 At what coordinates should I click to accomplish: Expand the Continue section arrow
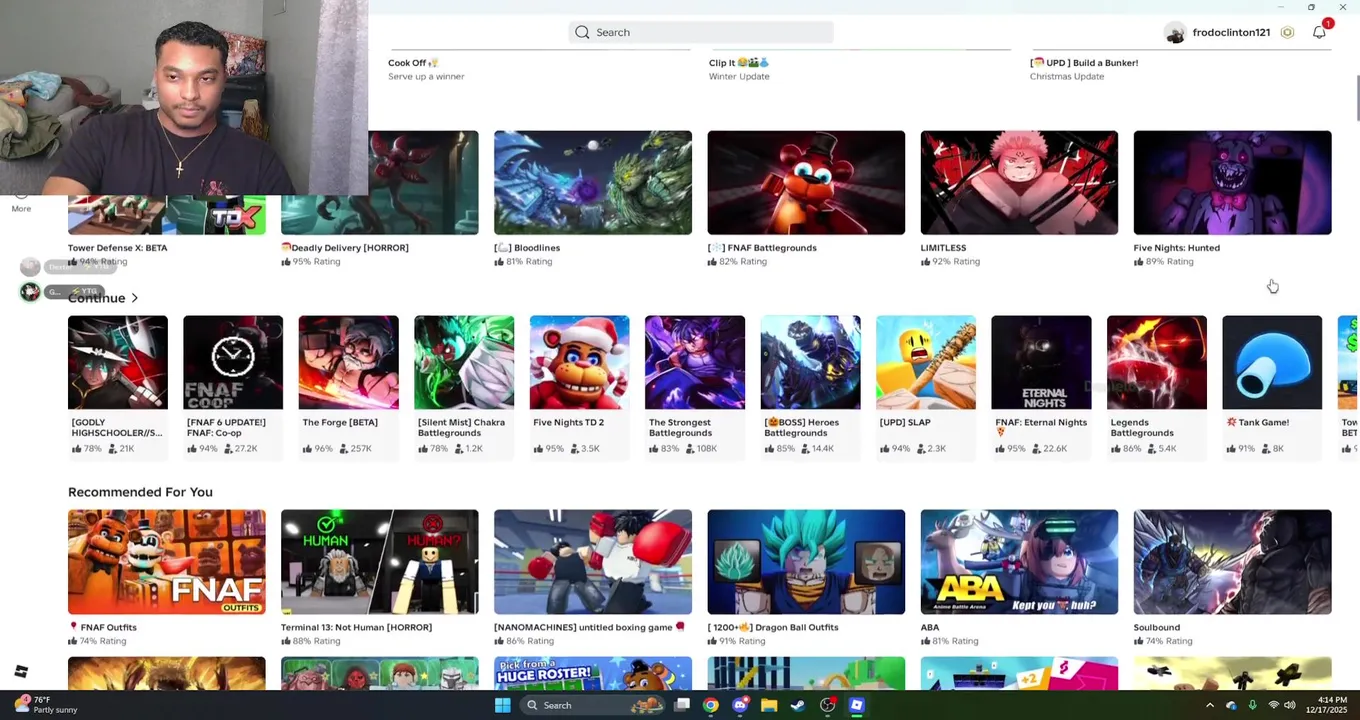coord(134,298)
